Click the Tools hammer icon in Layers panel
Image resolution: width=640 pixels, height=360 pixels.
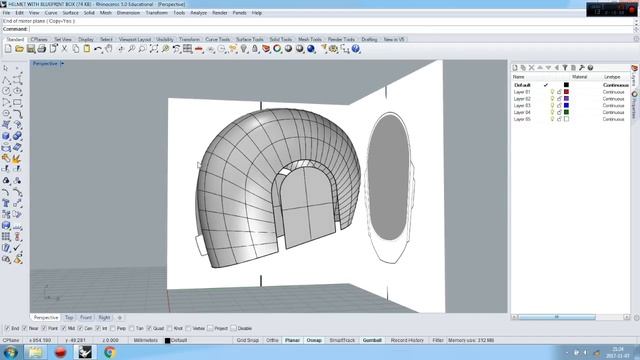pos(582,68)
